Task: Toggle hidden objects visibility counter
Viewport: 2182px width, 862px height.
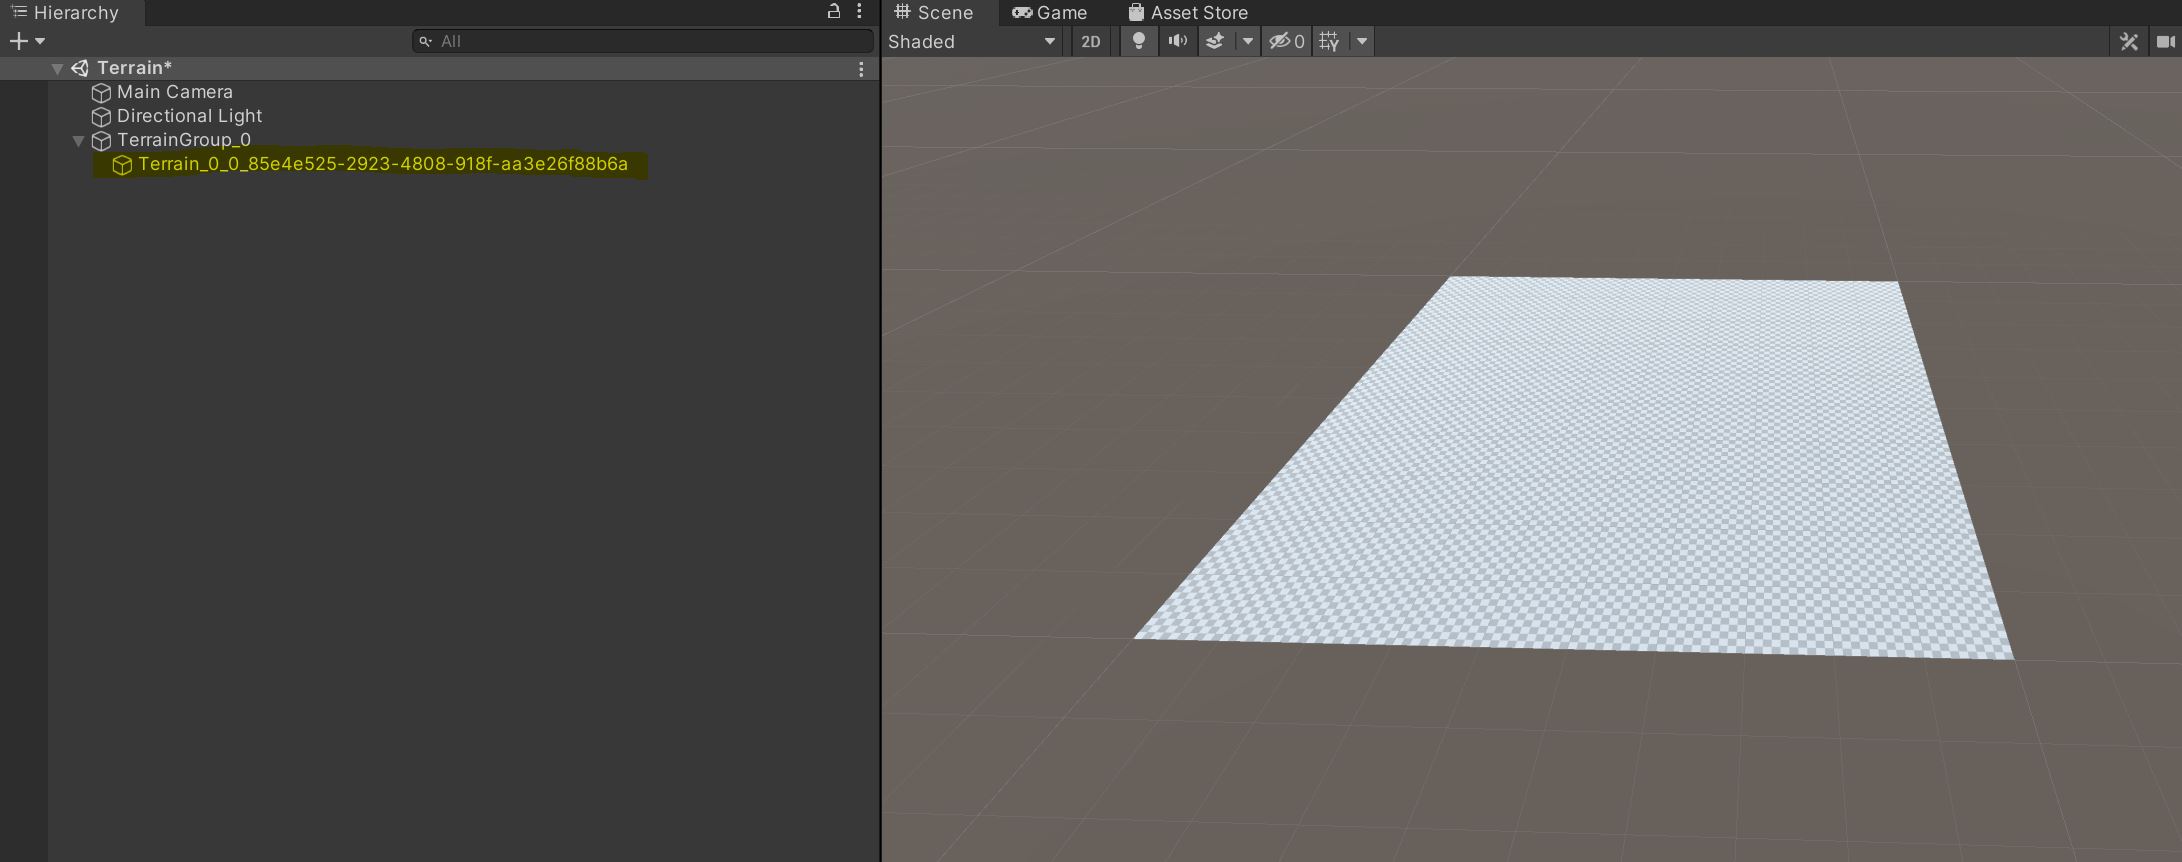Action: coord(1286,41)
